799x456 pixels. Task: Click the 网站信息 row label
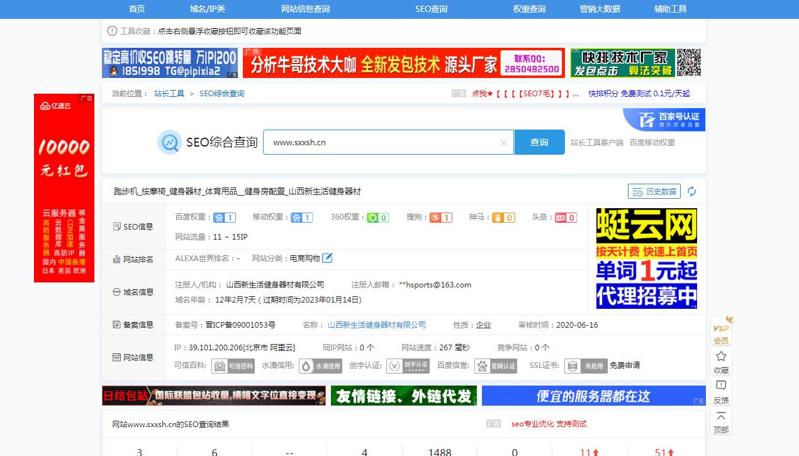(x=133, y=357)
